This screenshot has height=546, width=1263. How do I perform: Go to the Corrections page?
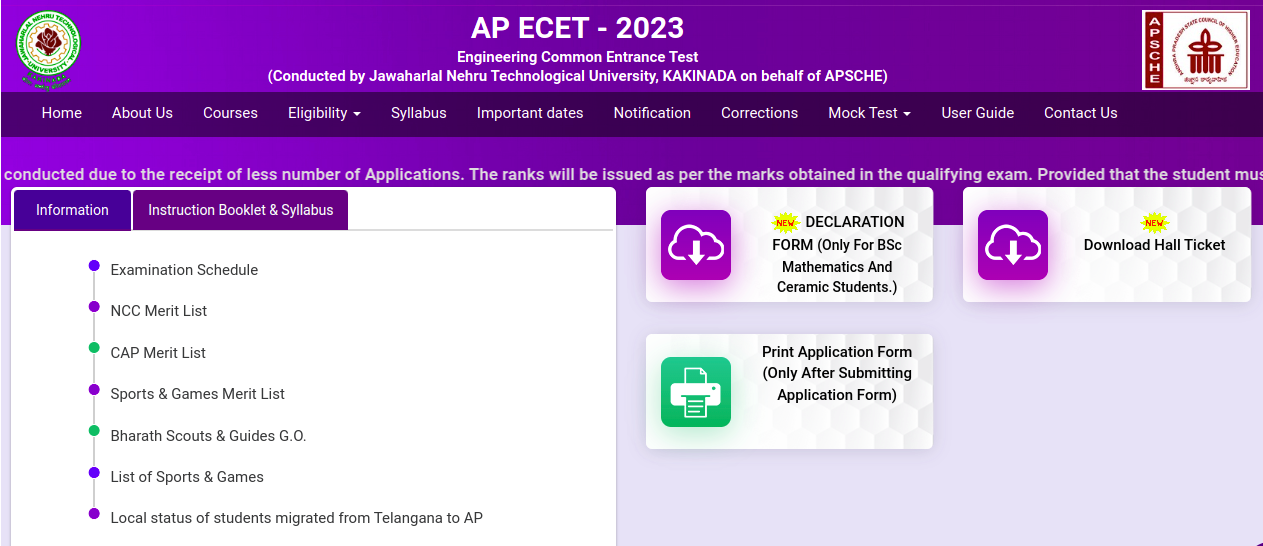click(759, 113)
